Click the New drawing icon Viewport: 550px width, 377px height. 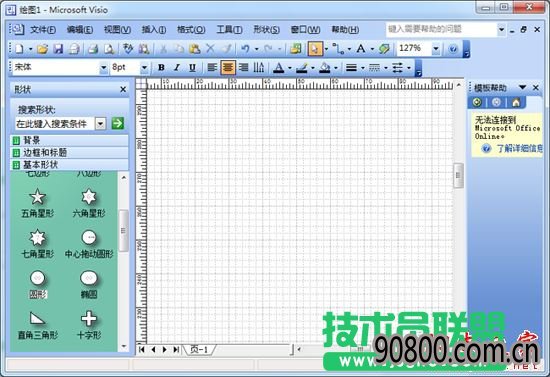coord(20,49)
